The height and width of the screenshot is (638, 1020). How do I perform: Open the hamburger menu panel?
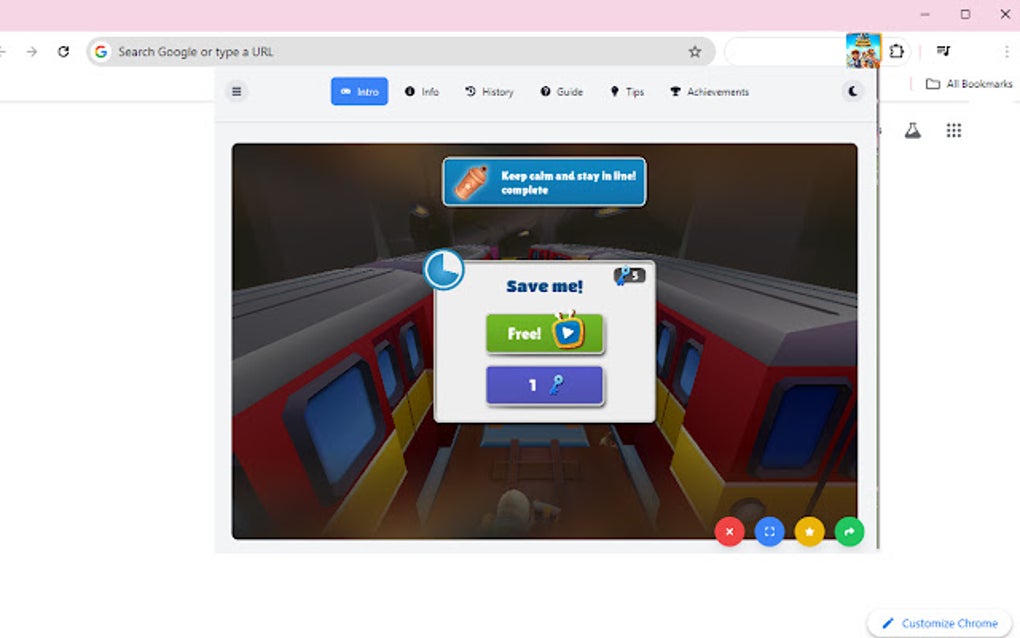pyautogui.click(x=236, y=91)
